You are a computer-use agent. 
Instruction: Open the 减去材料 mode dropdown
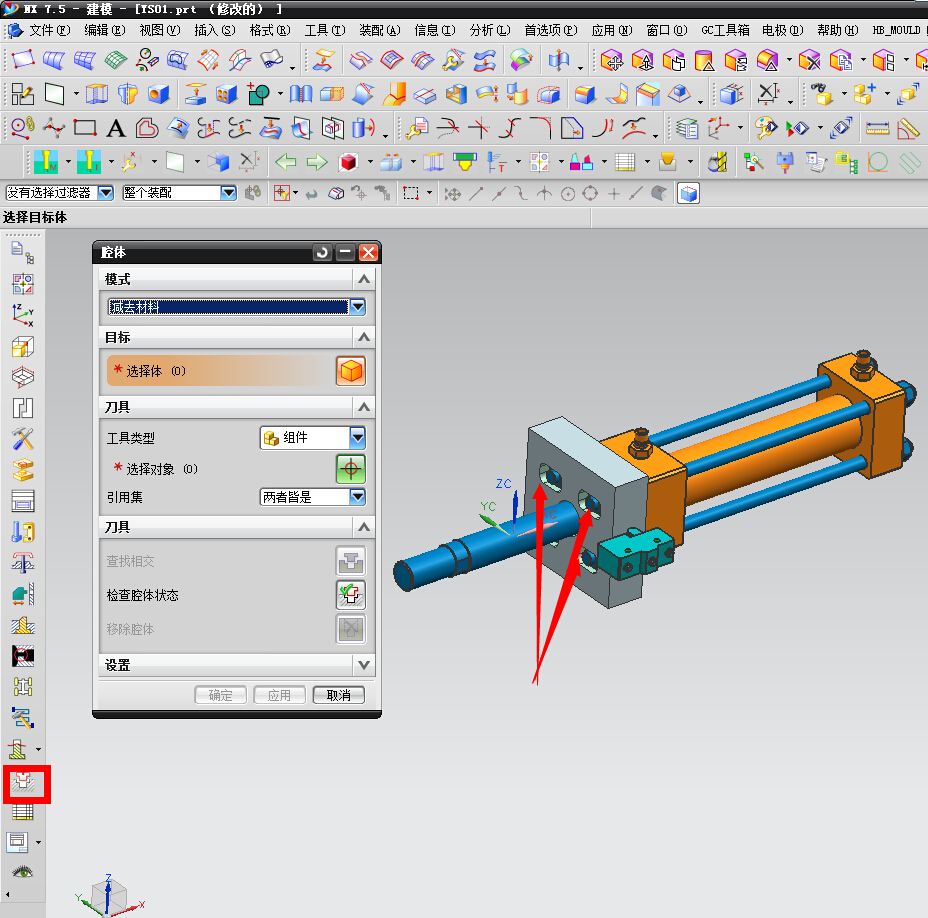click(357, 307)
